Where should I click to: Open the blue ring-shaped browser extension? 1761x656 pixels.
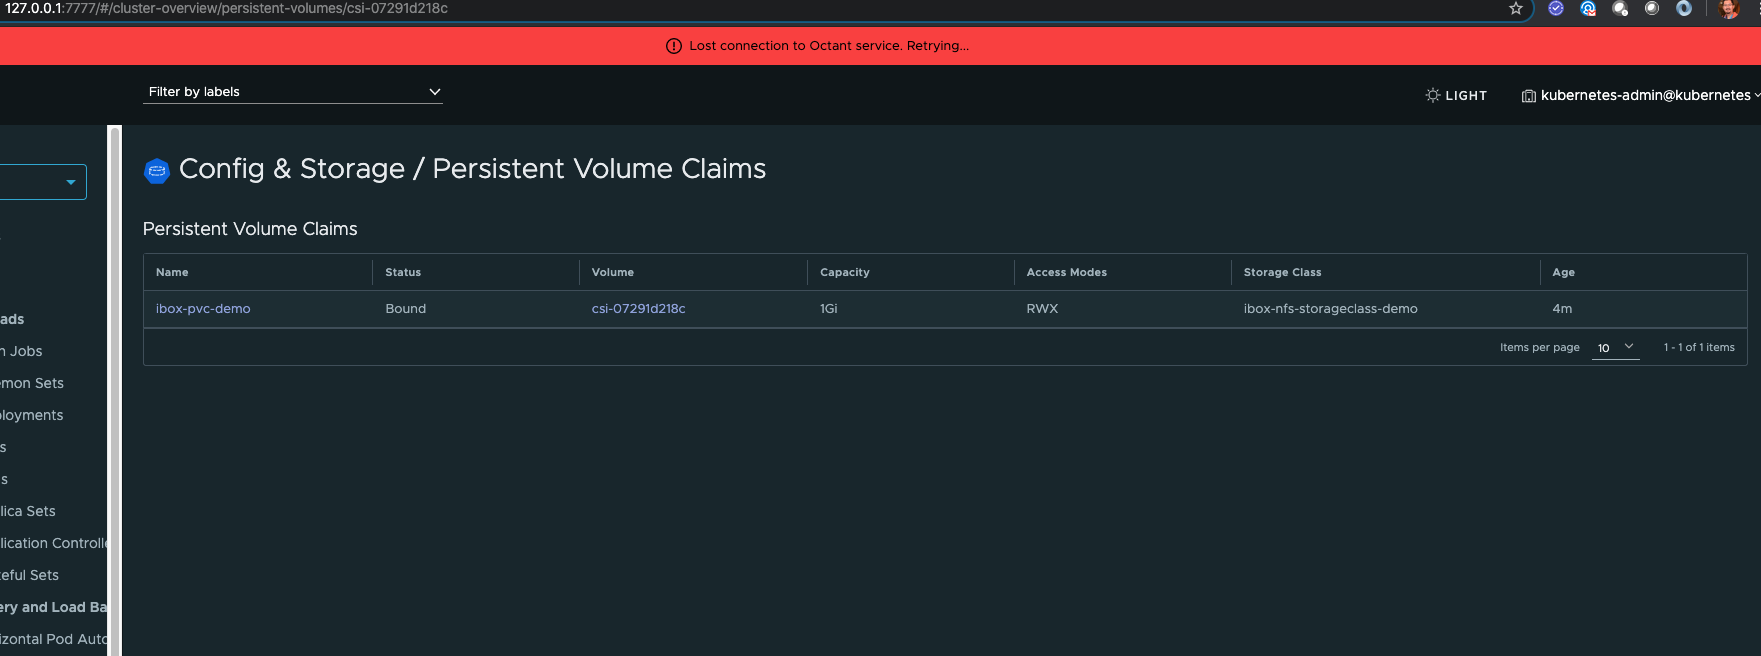click(x=1684, y=8)
